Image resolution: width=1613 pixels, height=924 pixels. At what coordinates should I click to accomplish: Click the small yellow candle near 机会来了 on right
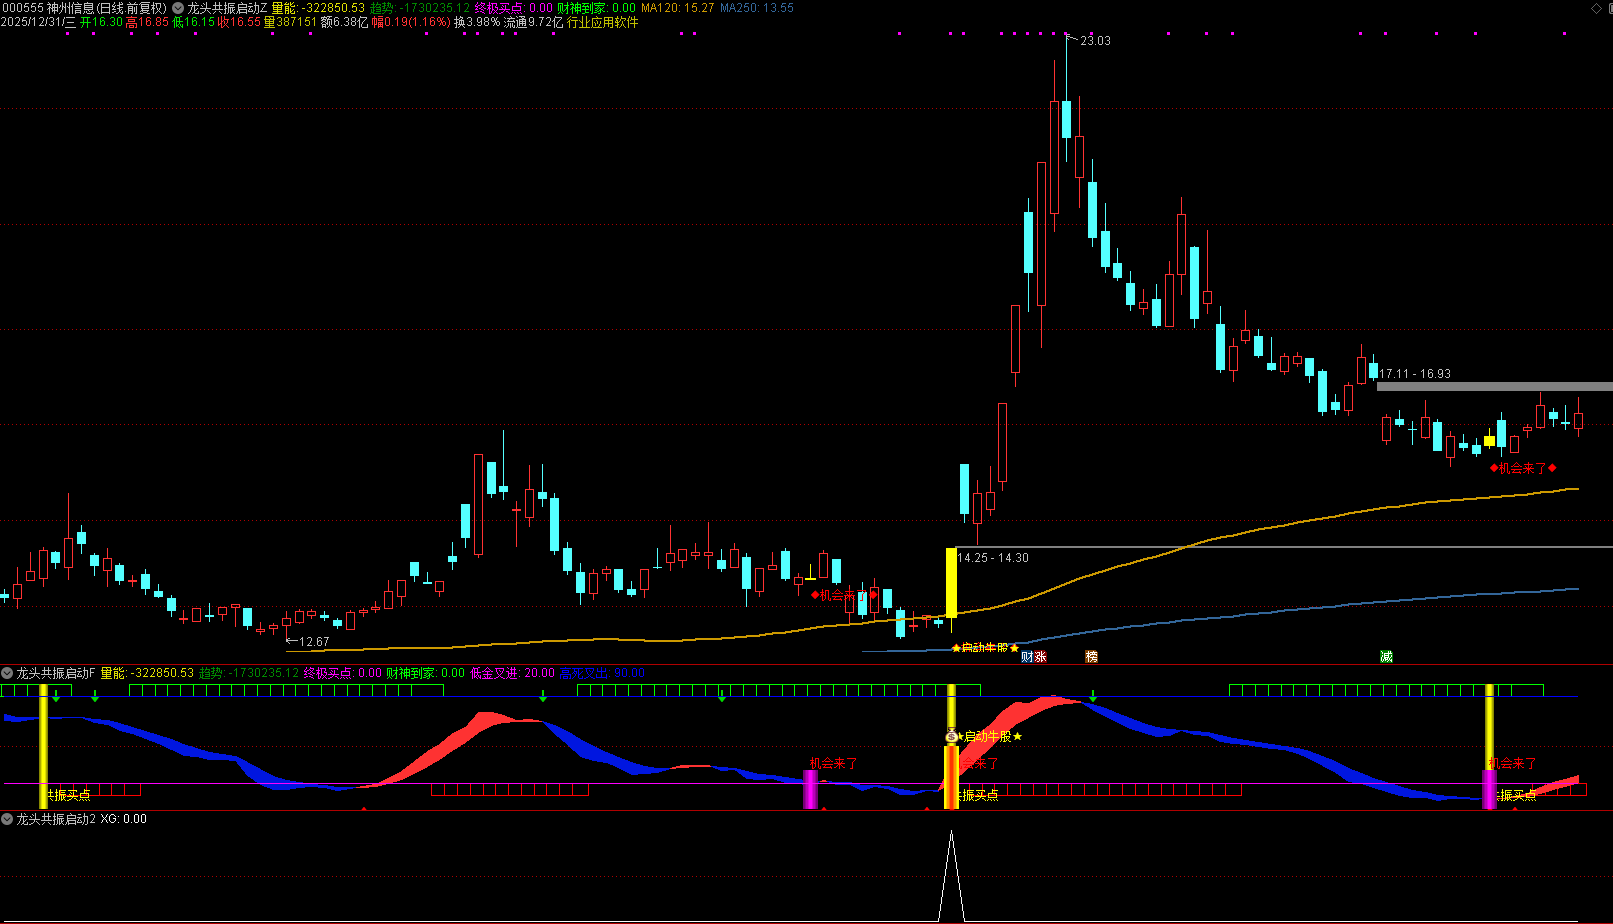click(1489, 441)
